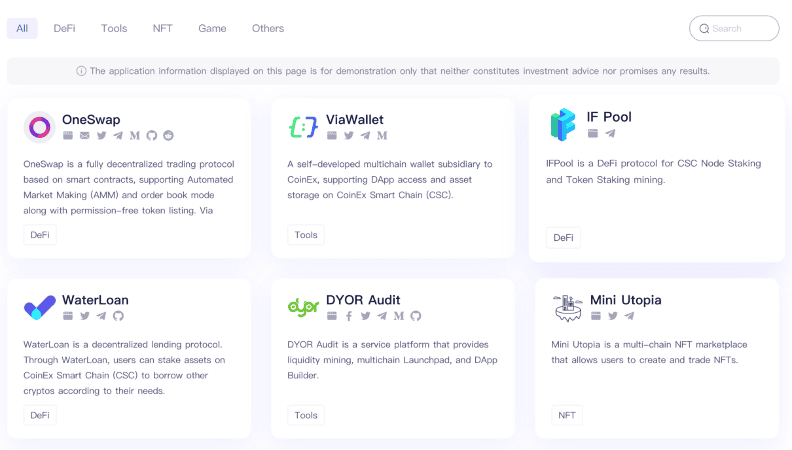Click the IF Pool logo
The width and height of the screenshot is (792, 450).
point(563,124)
